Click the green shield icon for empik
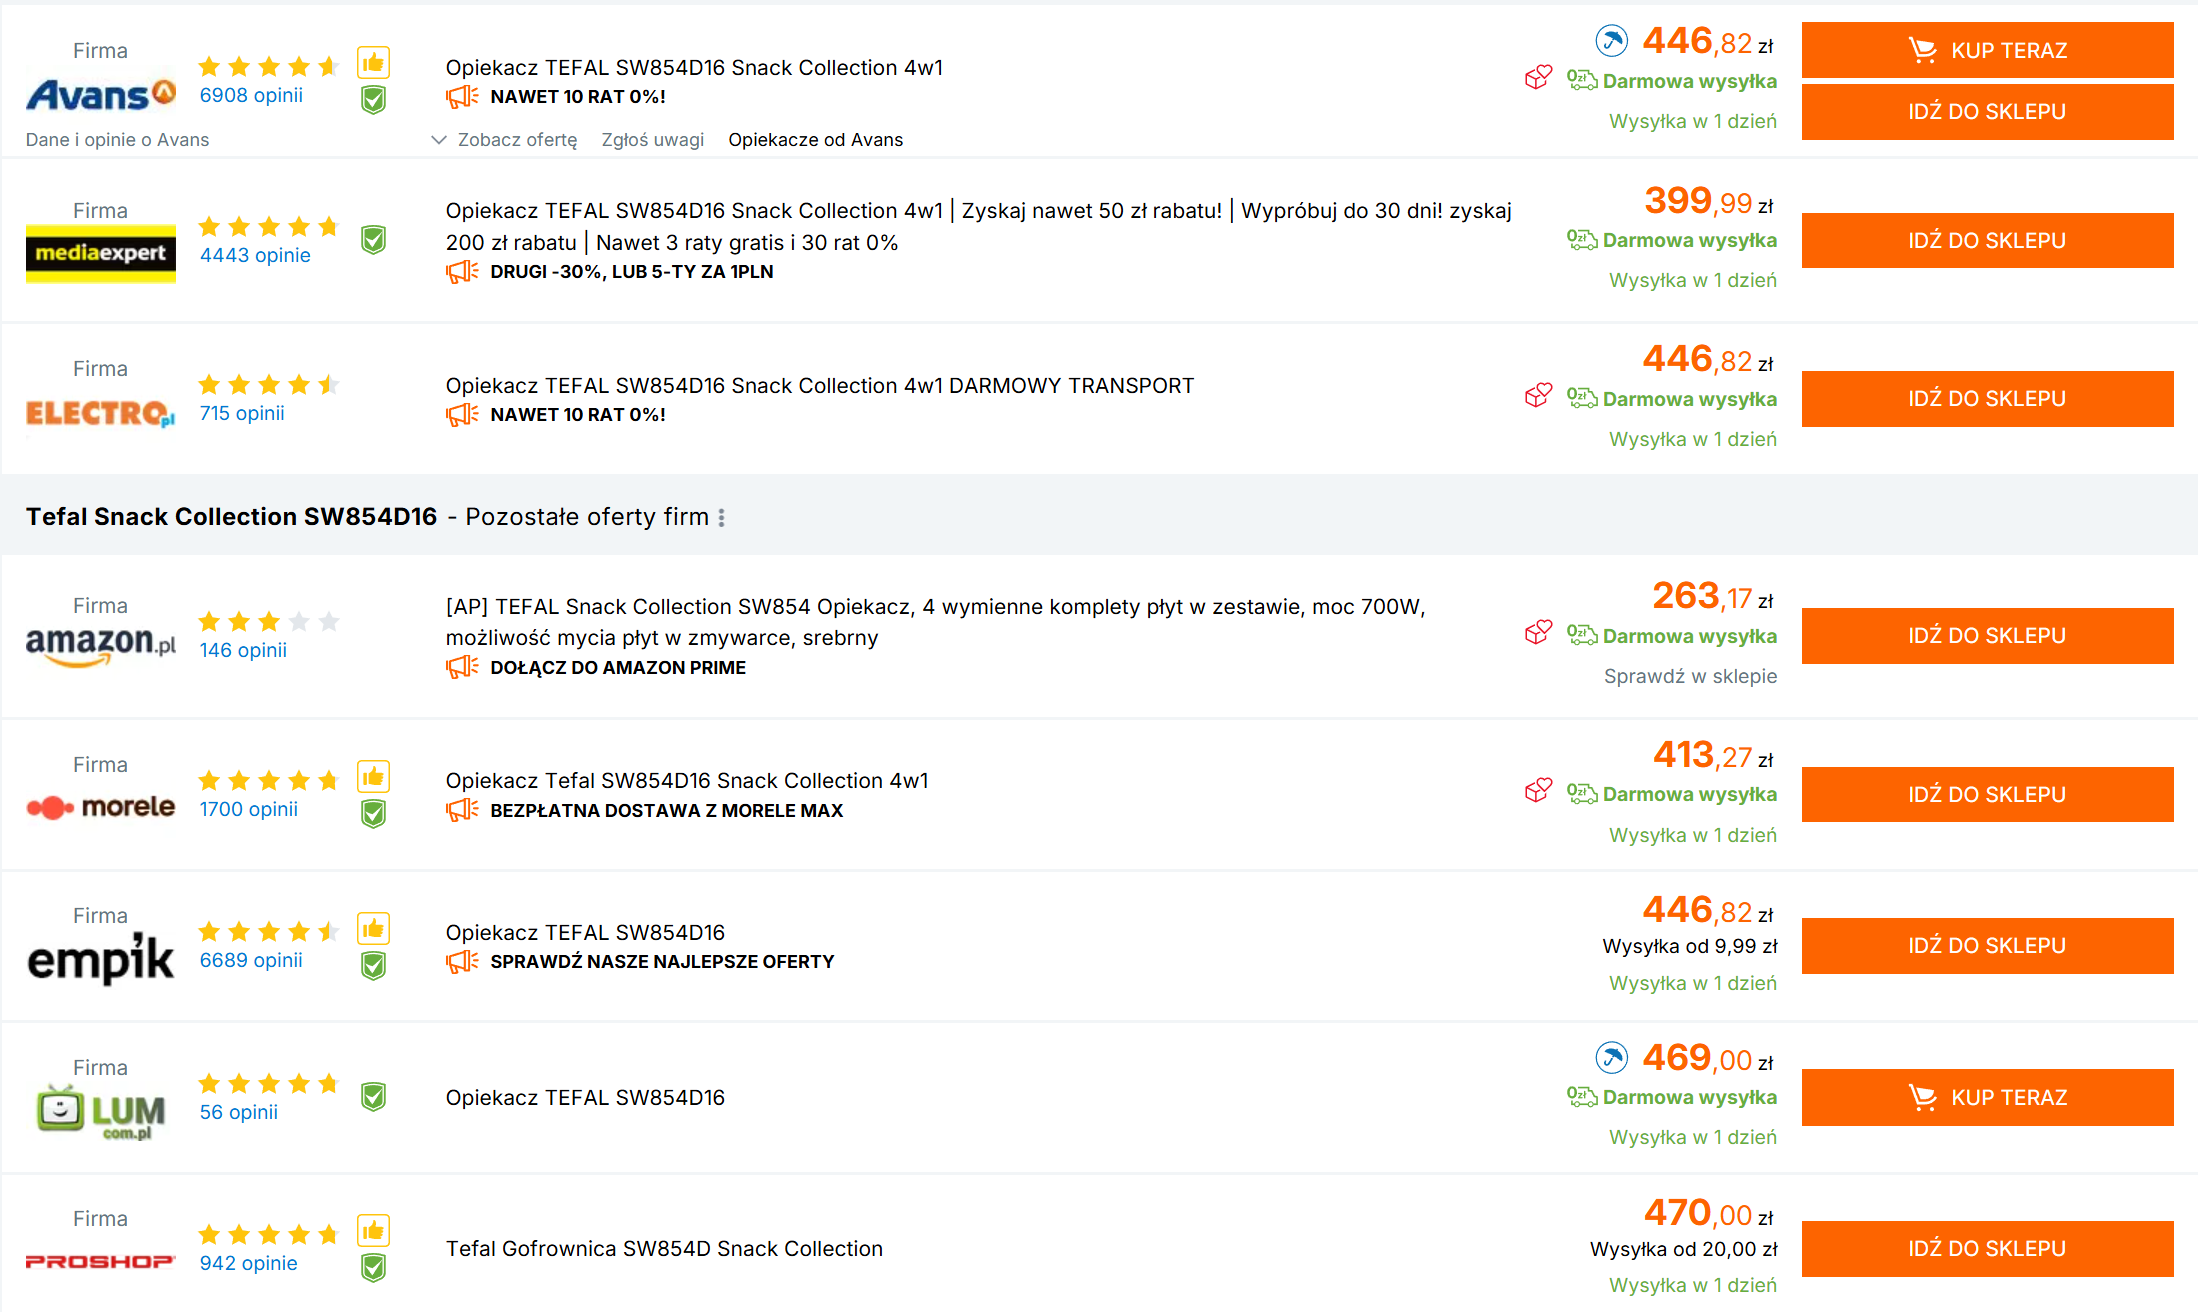The image size is (2198, 1312). point(373,966)
